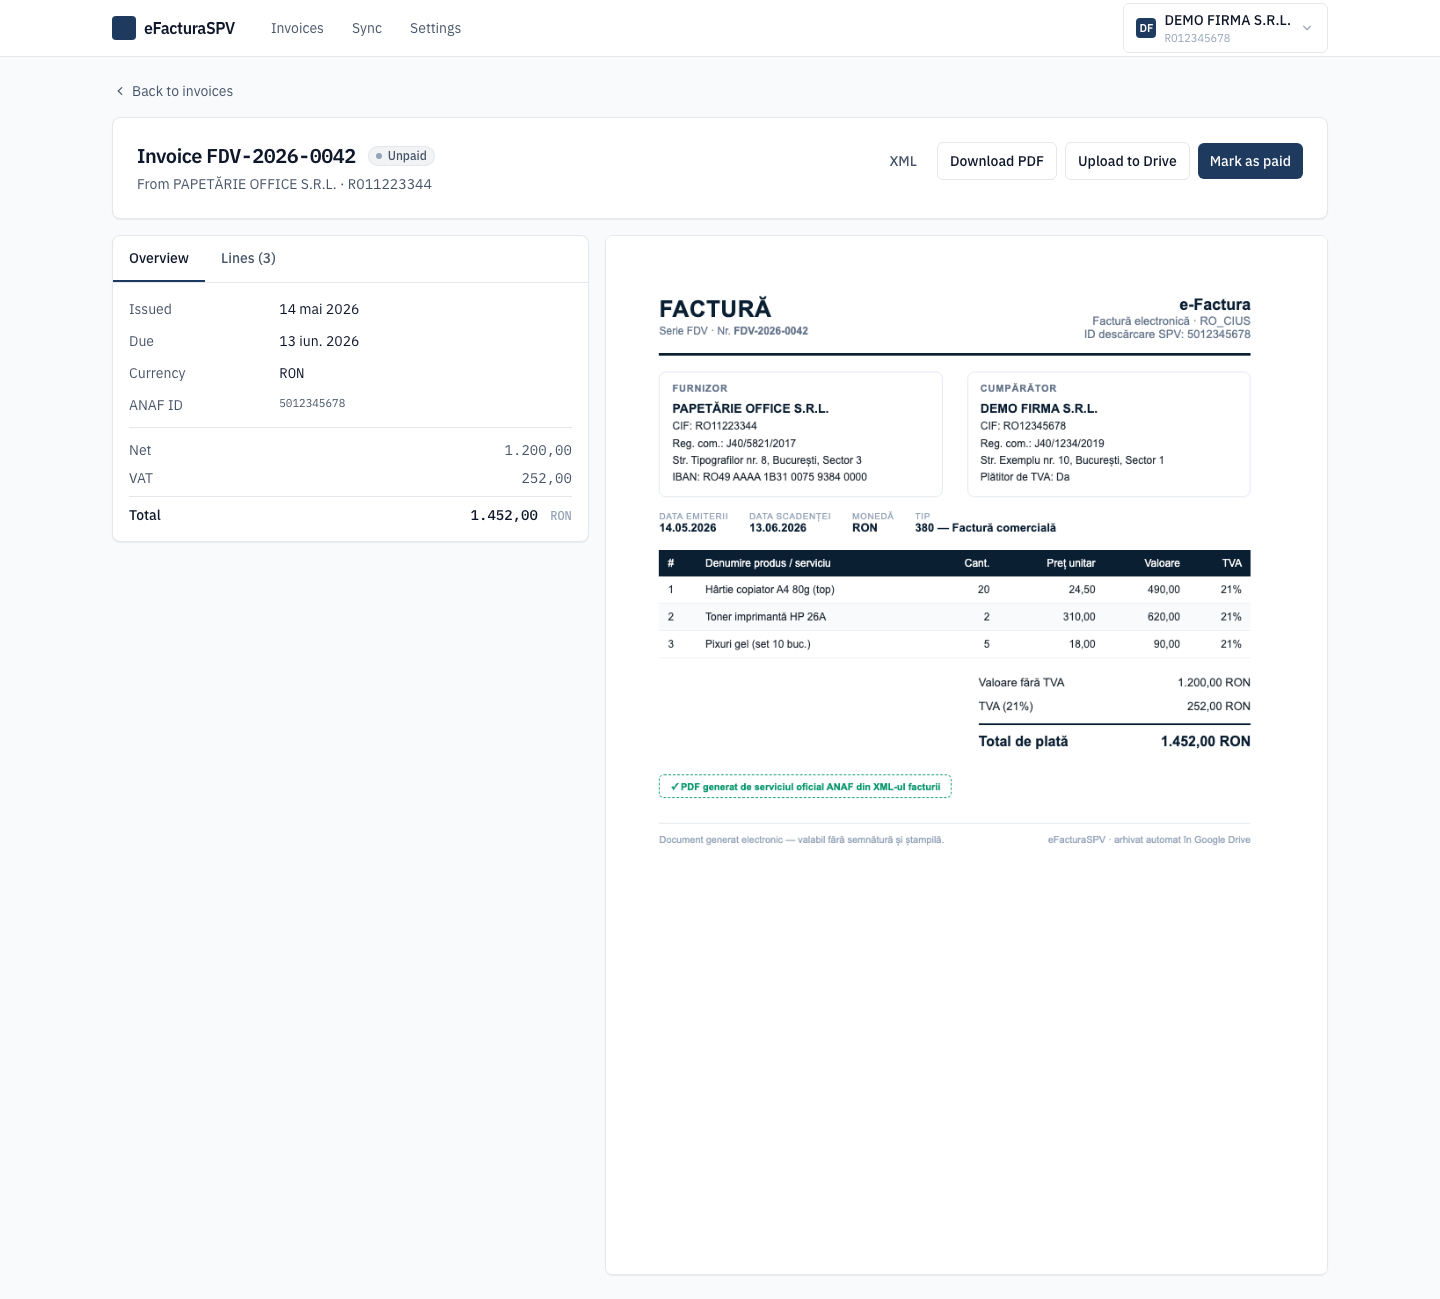The image size is (1440, 1299).
Task: Click the ANAF ID value 5012345678
Action: click(312, 404)
